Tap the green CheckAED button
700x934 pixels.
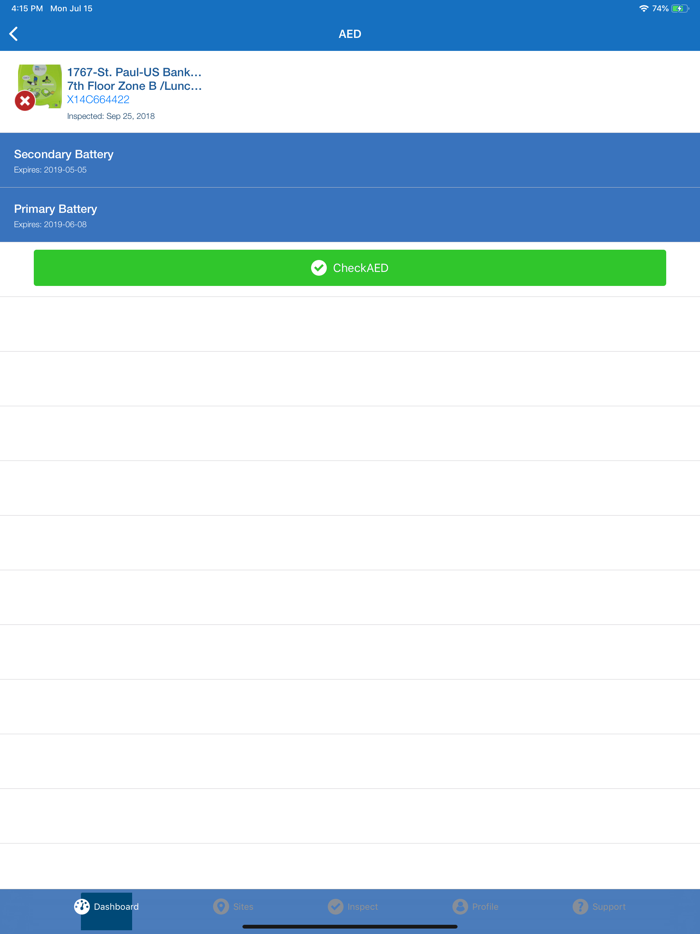coord(350,268)
